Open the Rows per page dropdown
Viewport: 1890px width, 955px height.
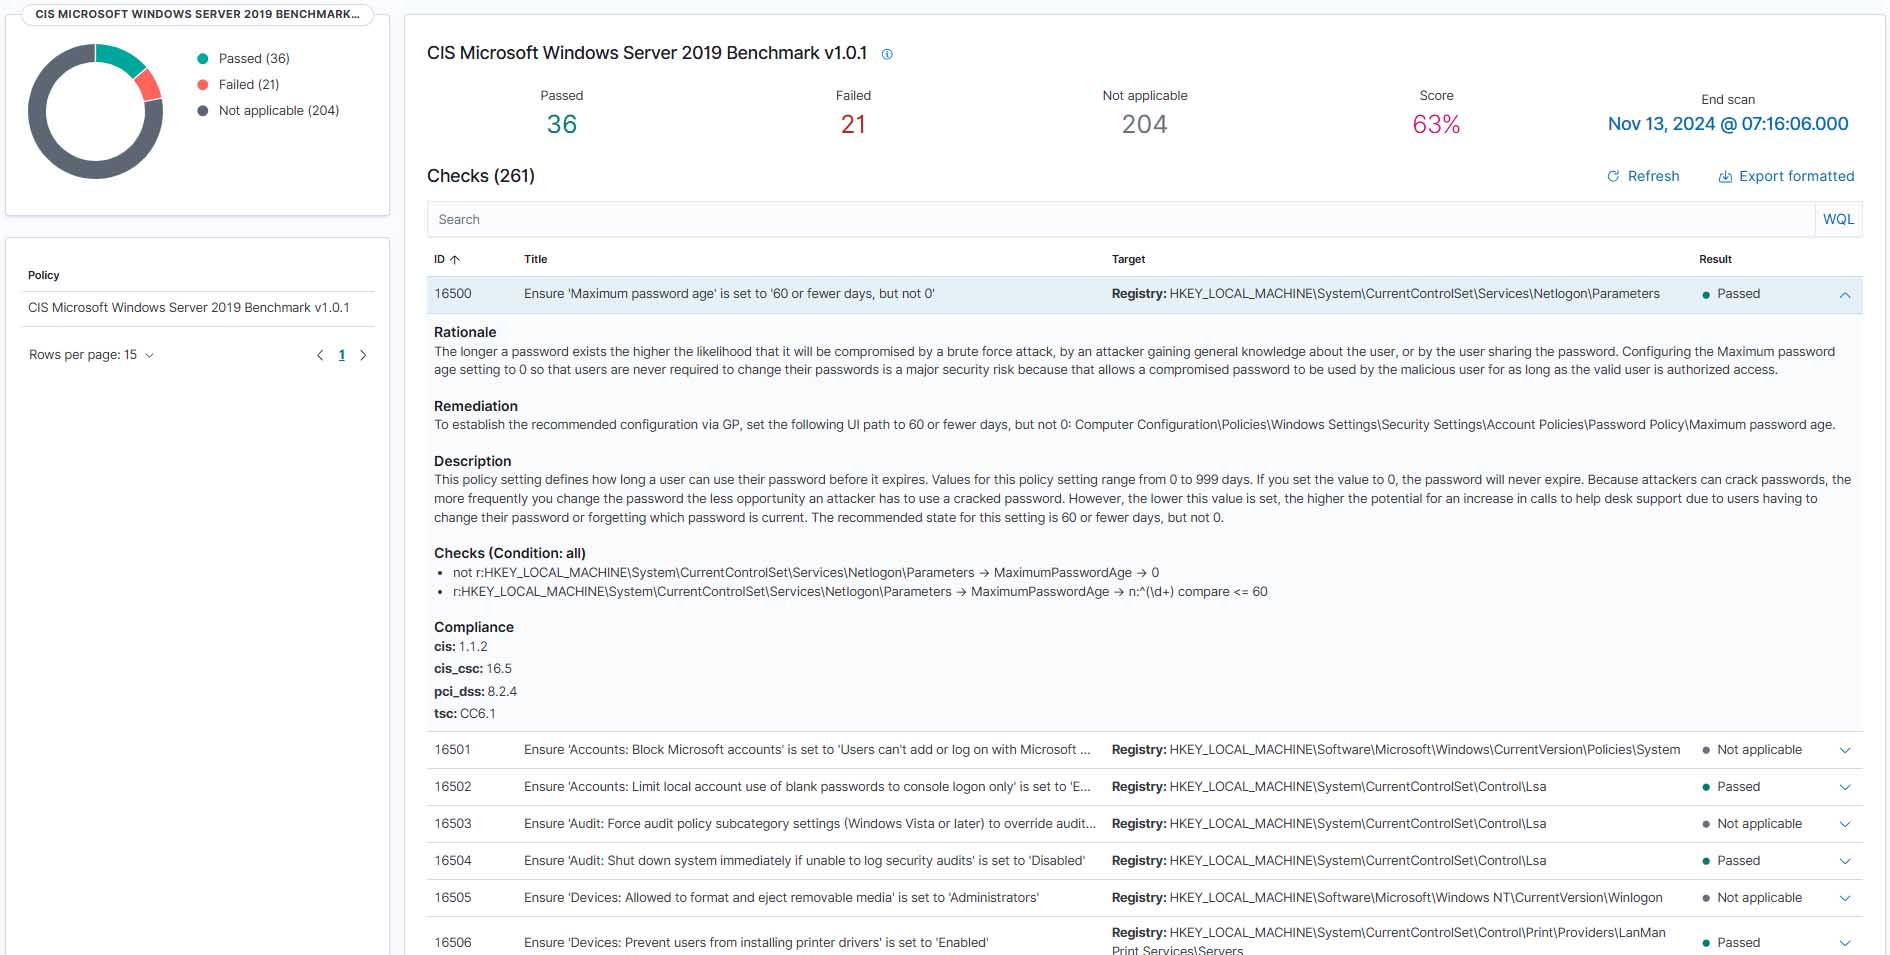[91, 355]
